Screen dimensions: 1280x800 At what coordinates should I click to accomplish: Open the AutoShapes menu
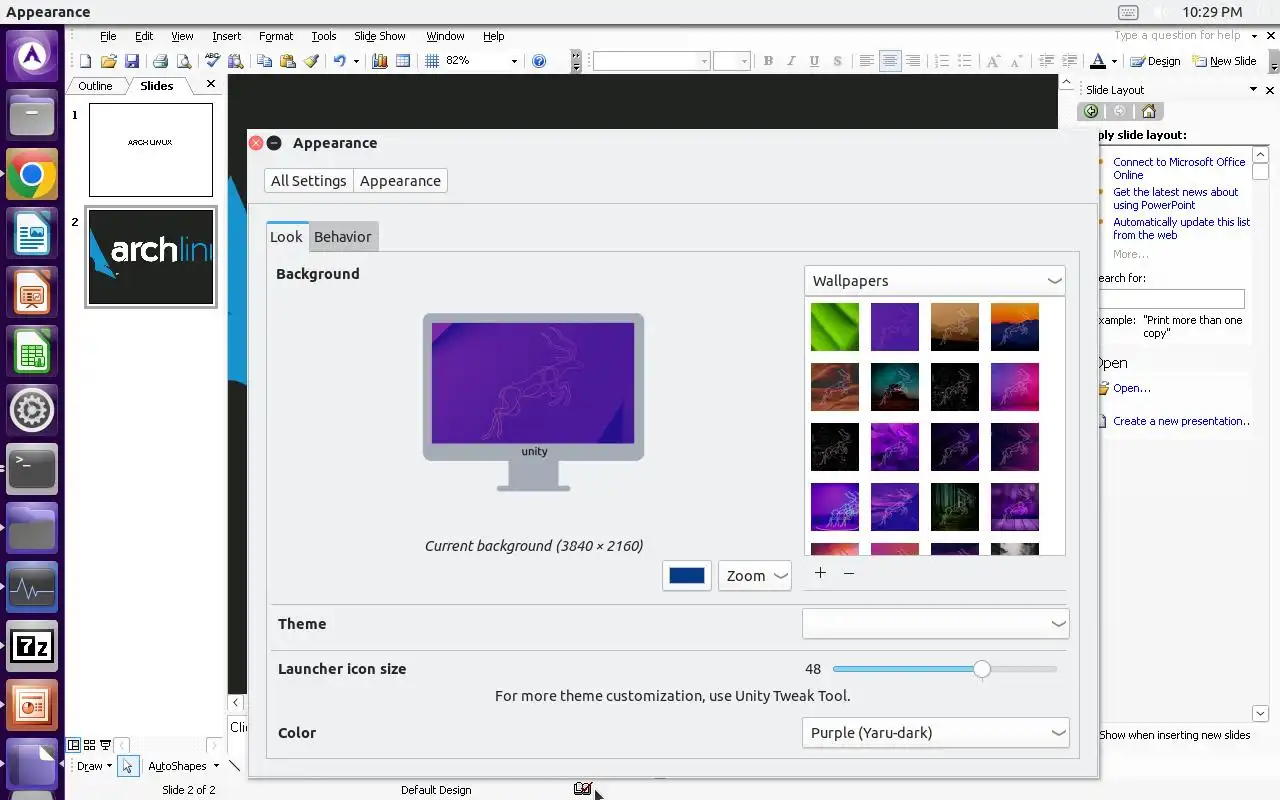click(x=183, y=766)
